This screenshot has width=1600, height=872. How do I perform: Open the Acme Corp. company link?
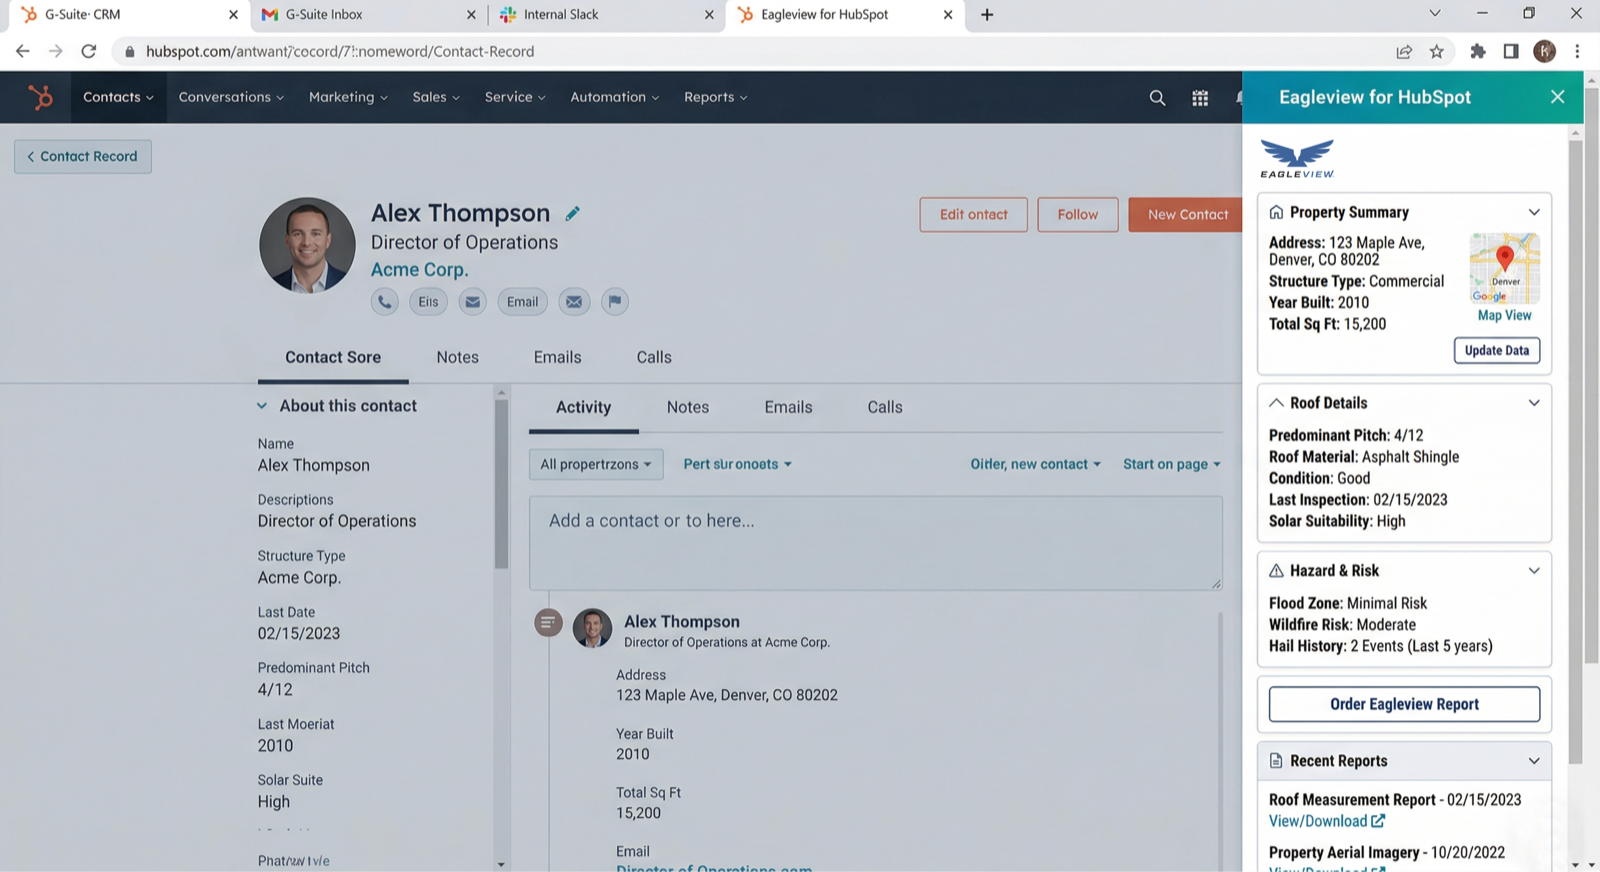419,269
